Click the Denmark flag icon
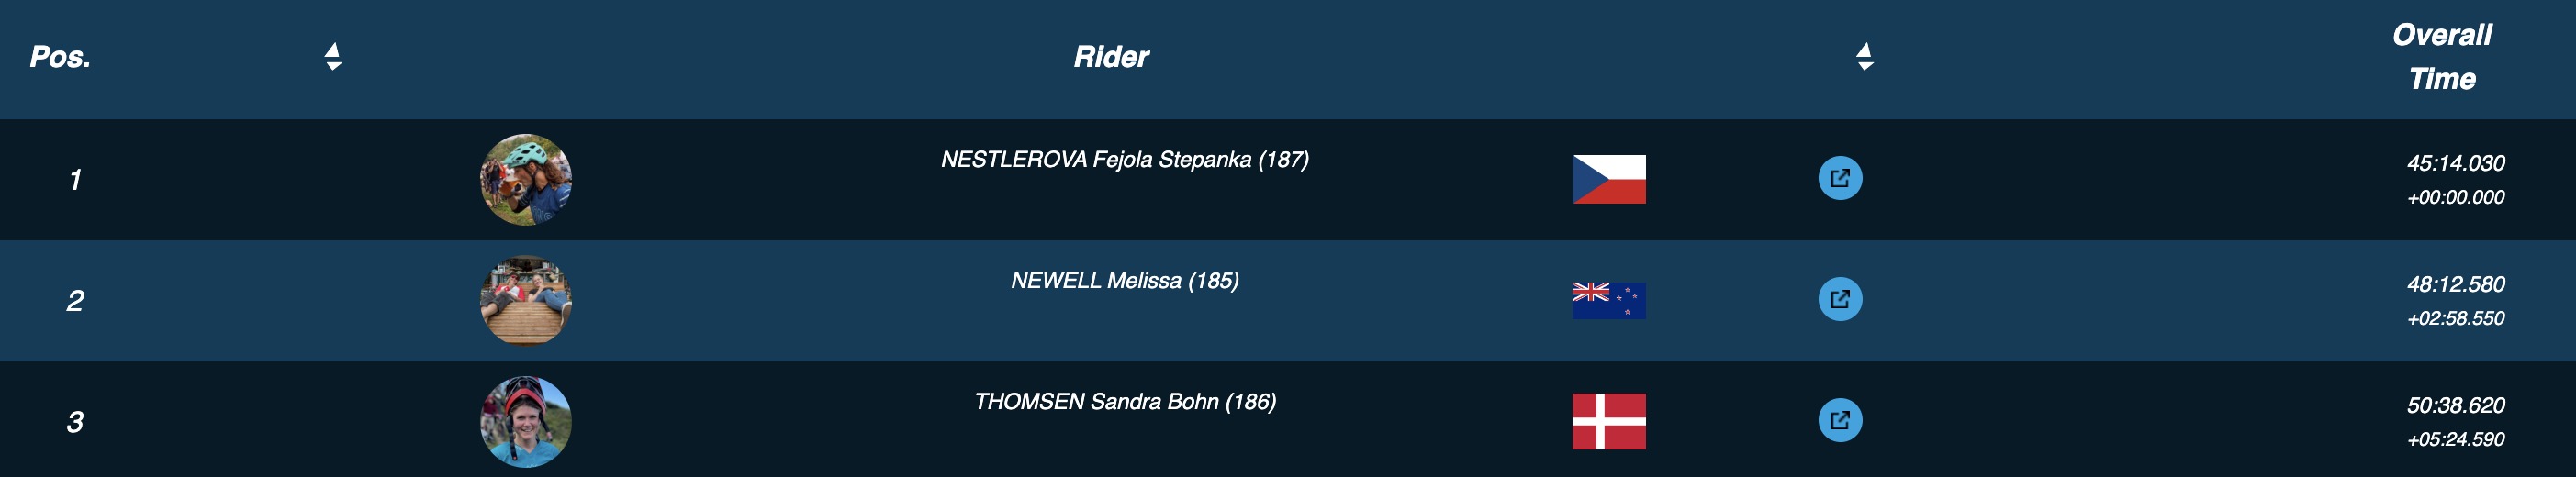The width and height of the screenshot is (2576, 477). [x=1608, y=422]
